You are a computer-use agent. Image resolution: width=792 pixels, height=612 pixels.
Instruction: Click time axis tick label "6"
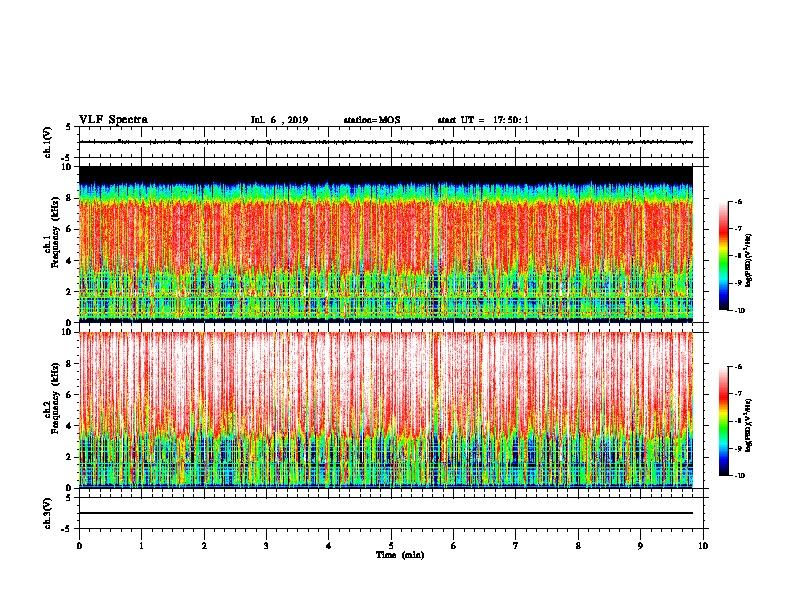(454, 545)
